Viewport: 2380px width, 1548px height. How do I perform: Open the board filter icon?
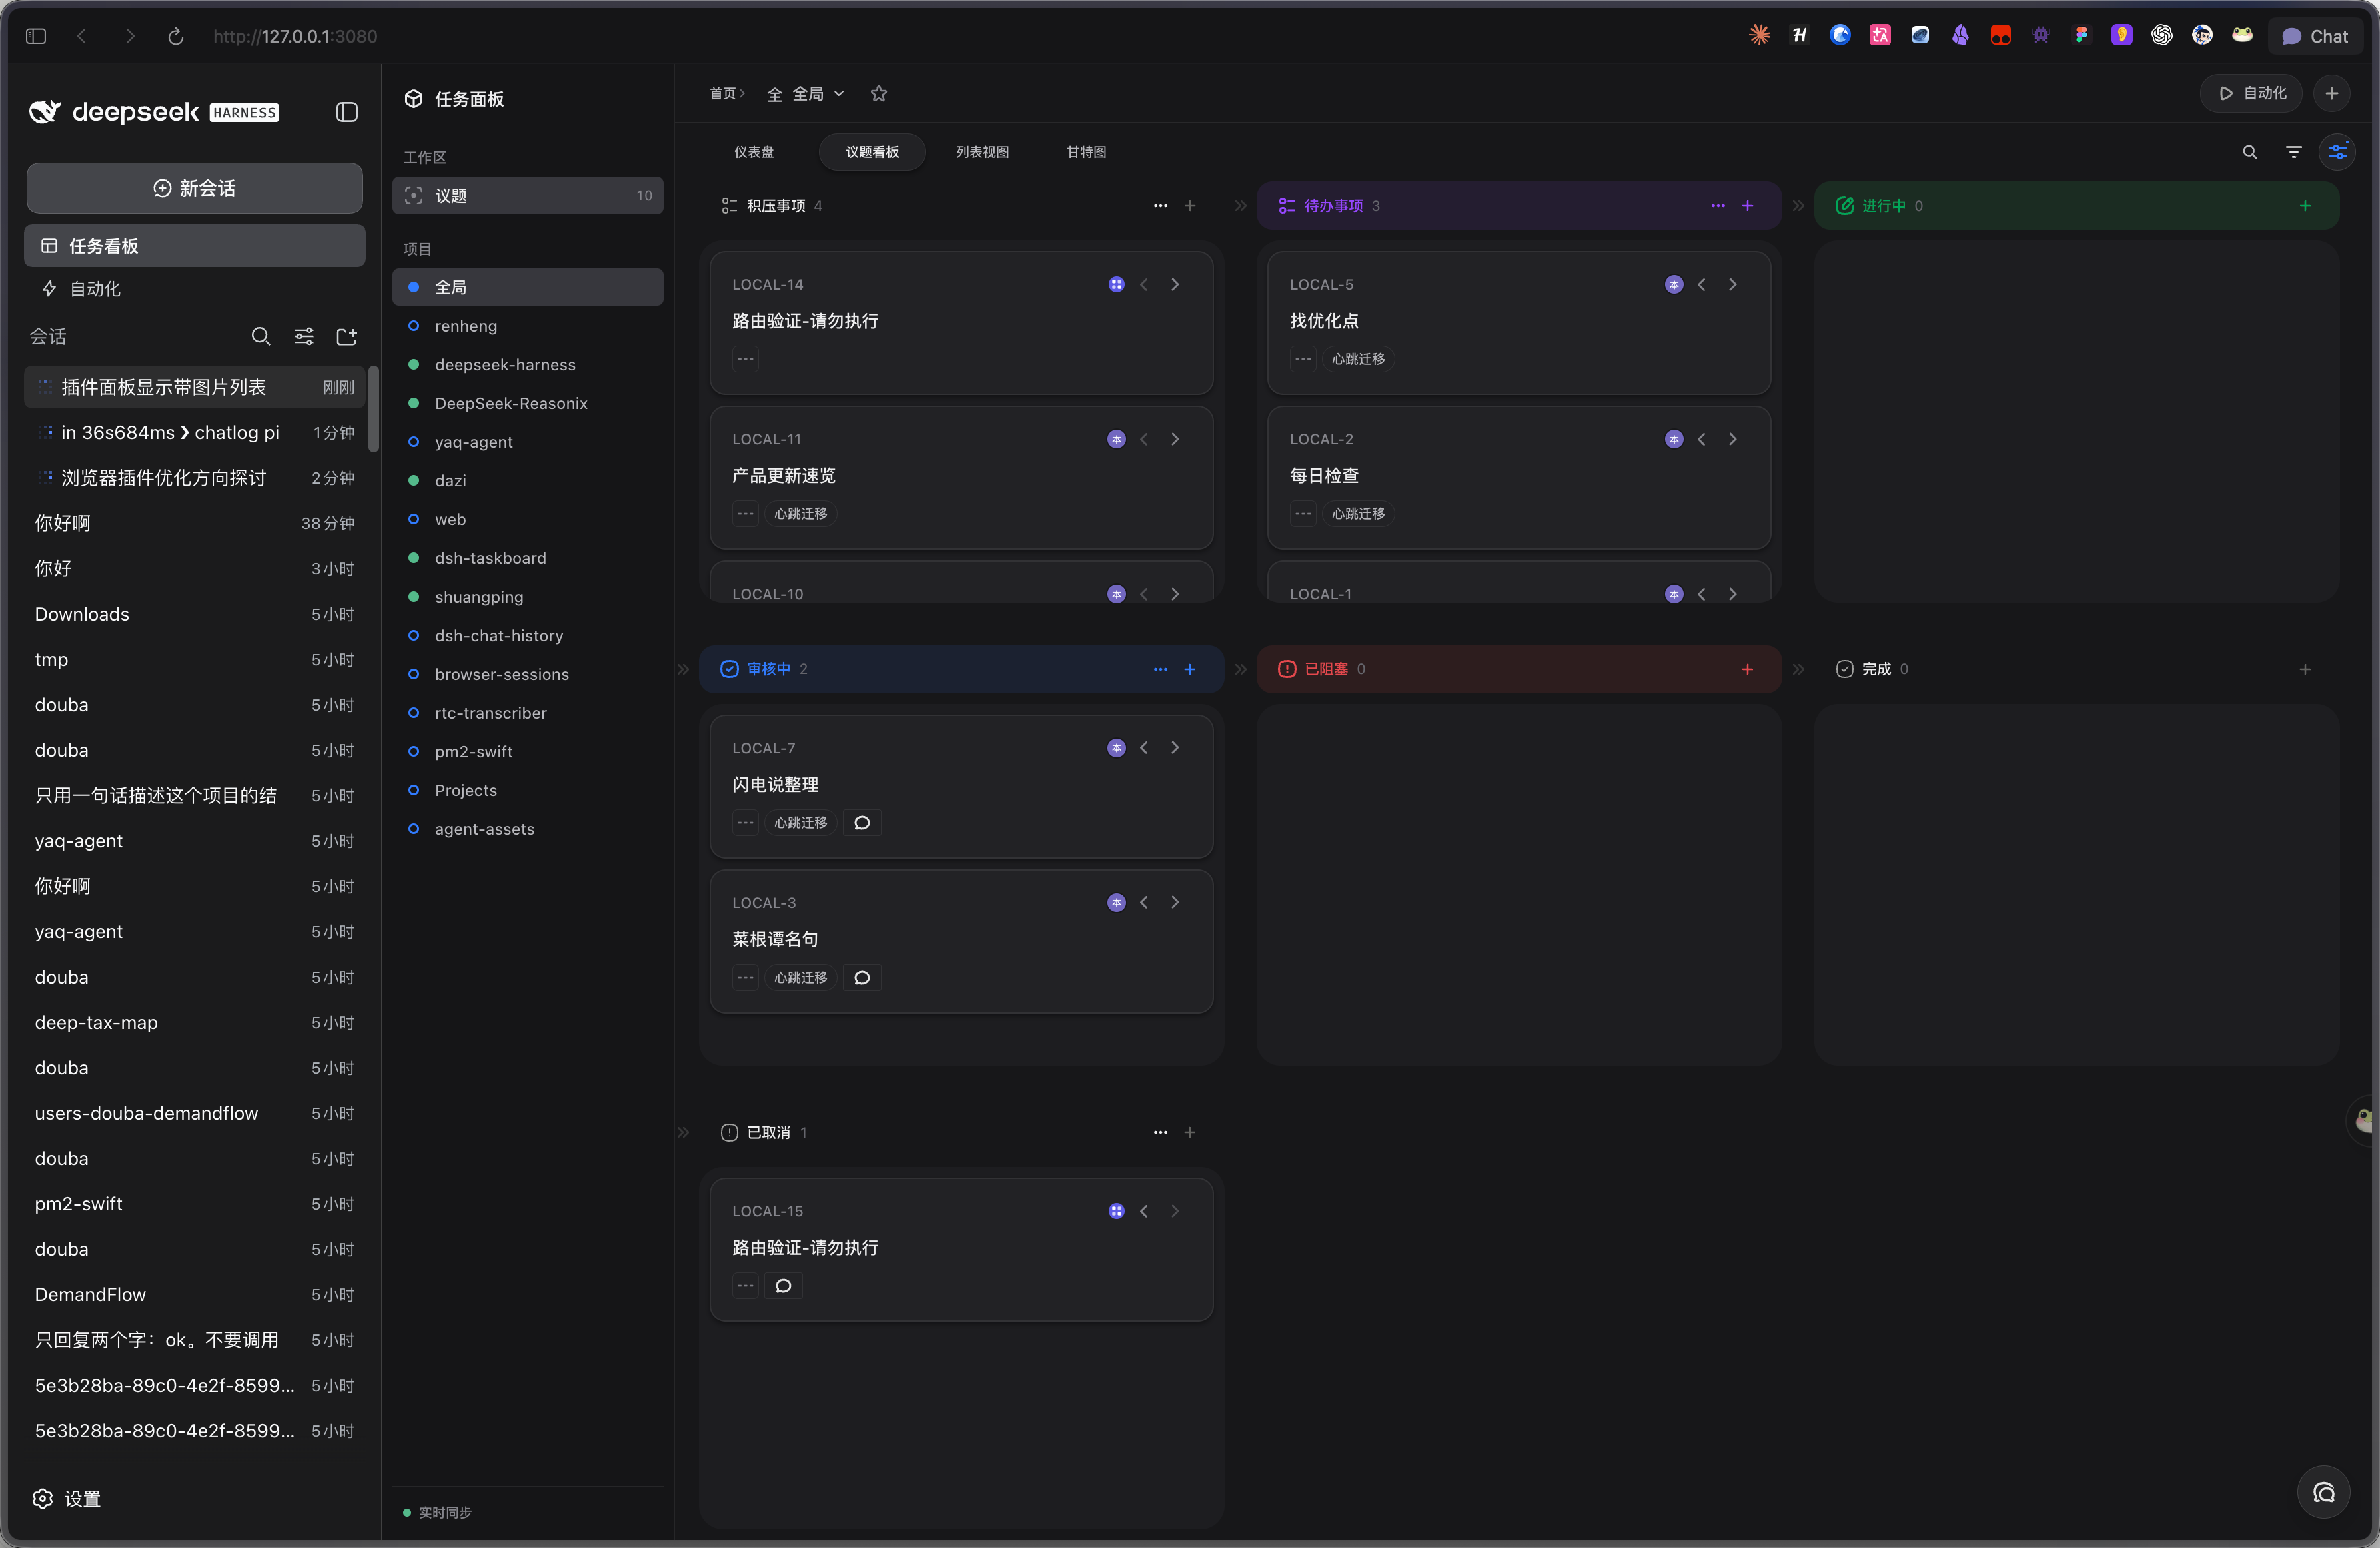point(2293,152)
